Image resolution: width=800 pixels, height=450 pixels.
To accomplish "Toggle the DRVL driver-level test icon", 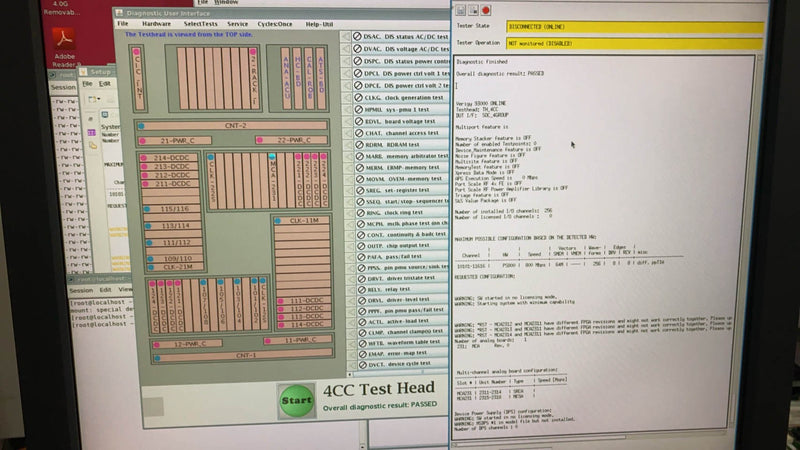I will (362, 299).
